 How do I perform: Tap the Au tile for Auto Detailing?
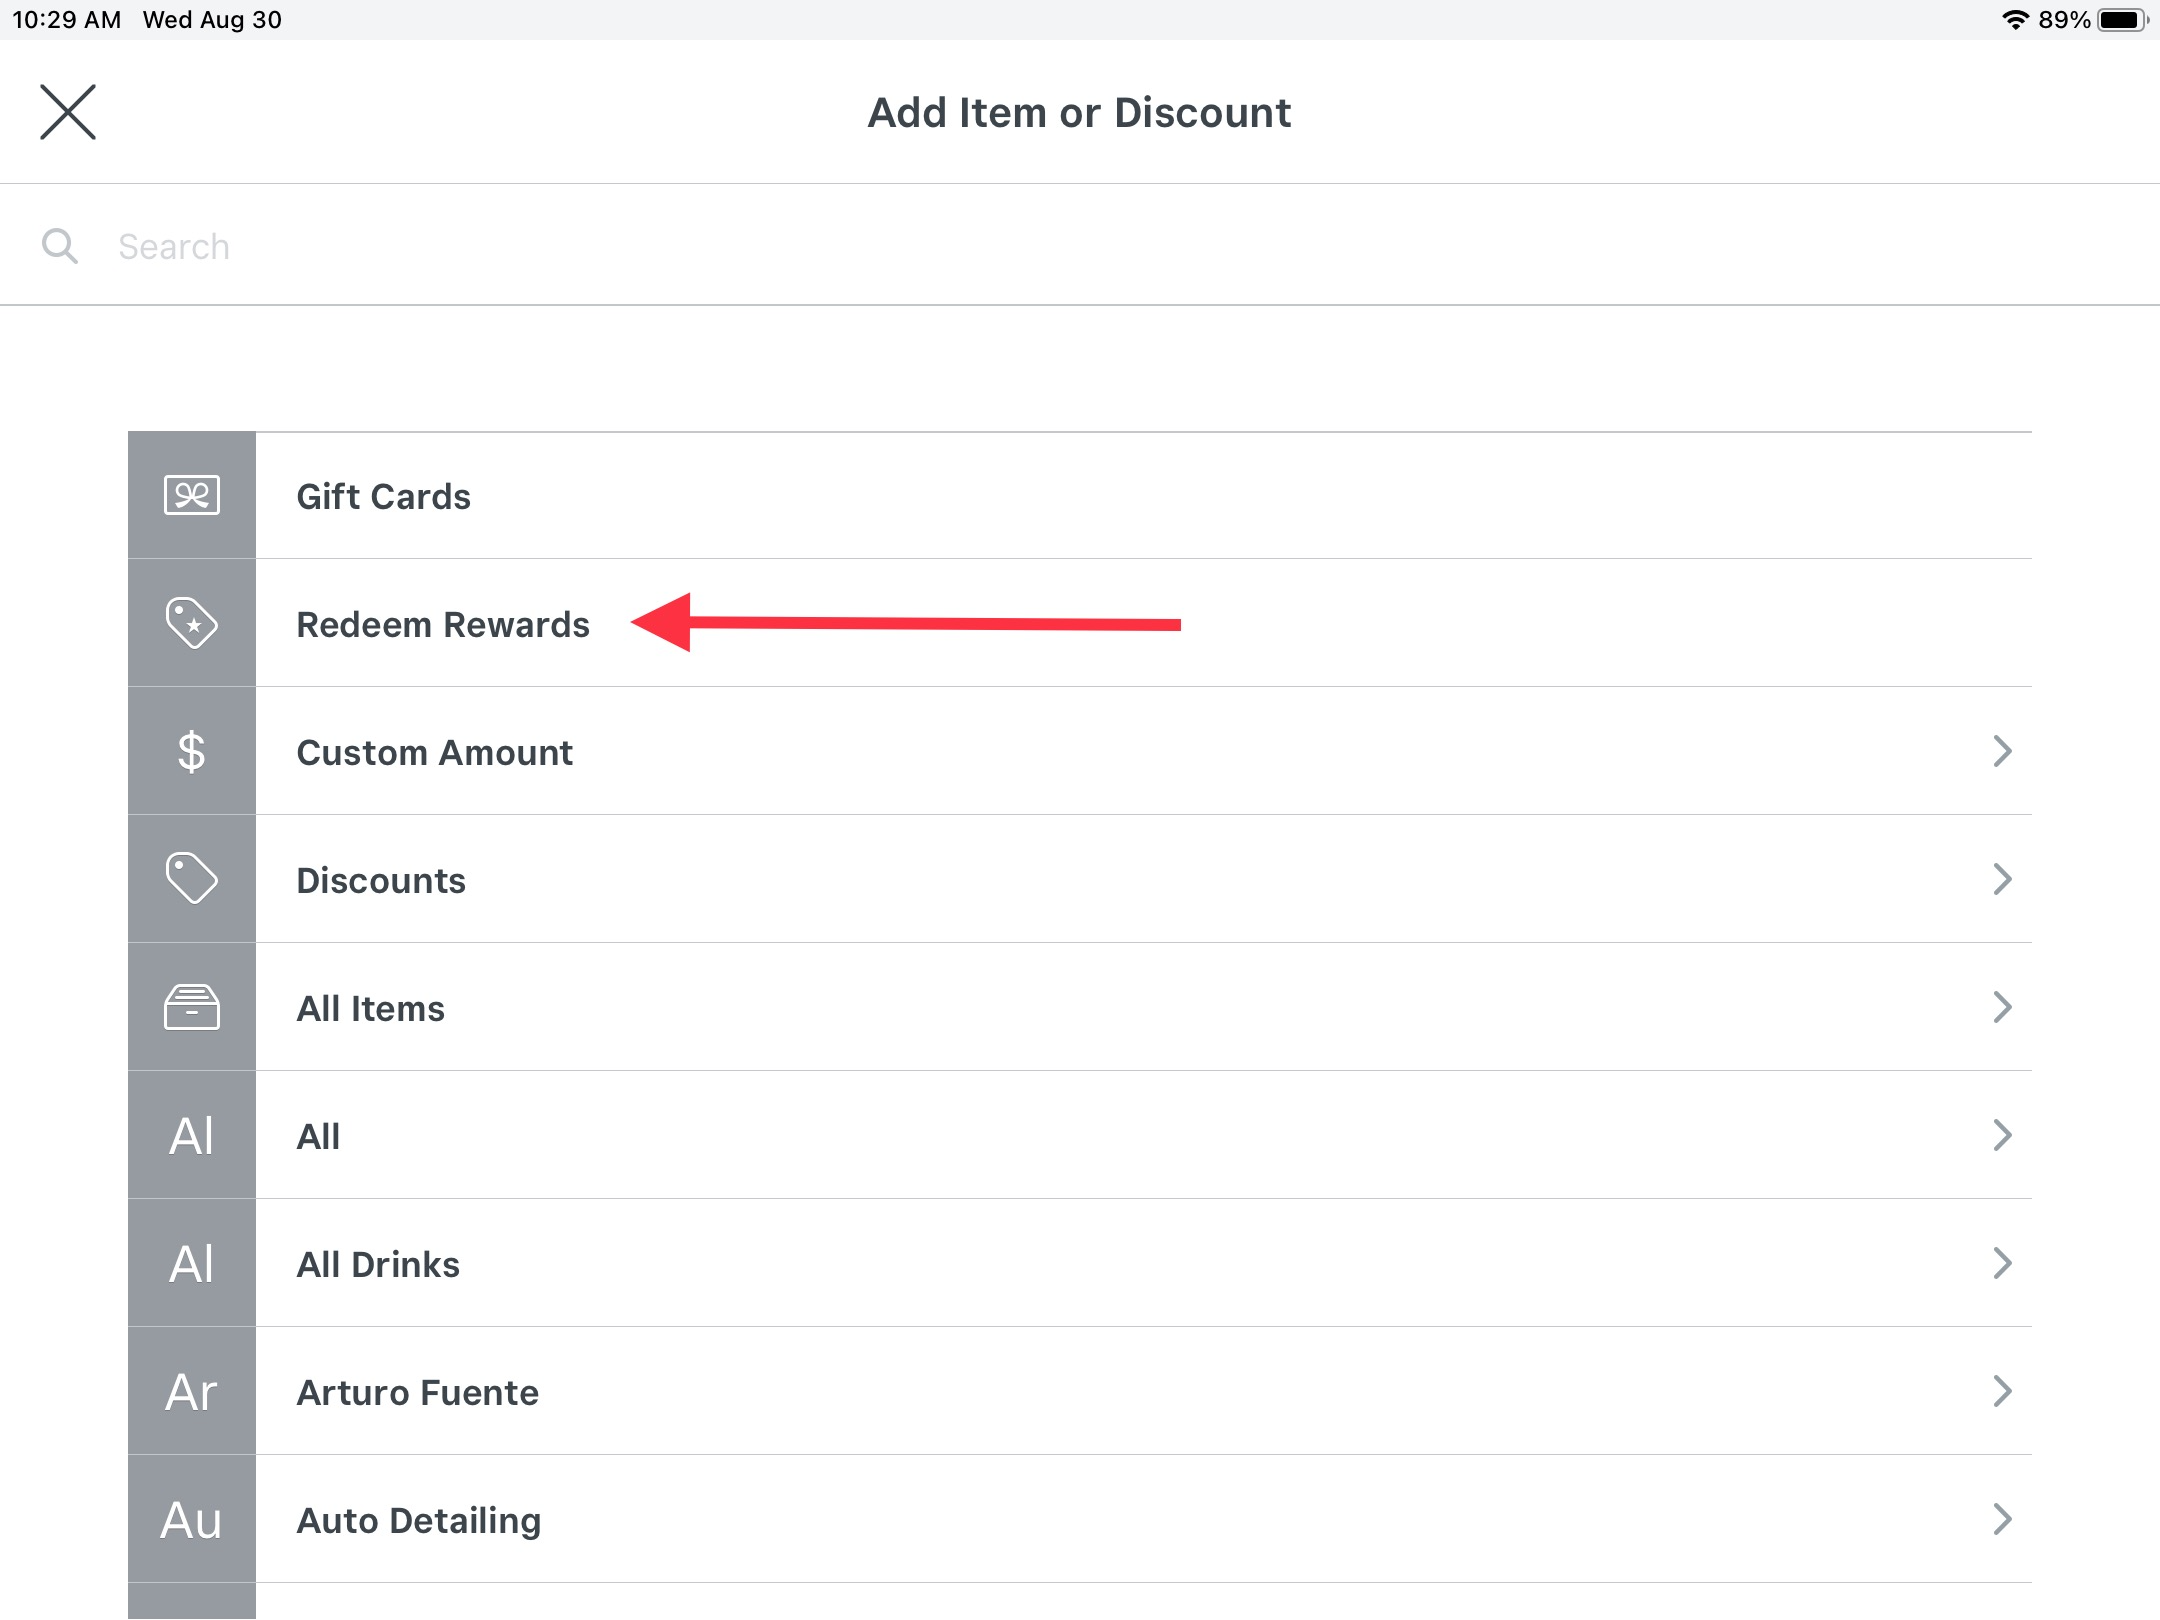tap(191, 1519)
